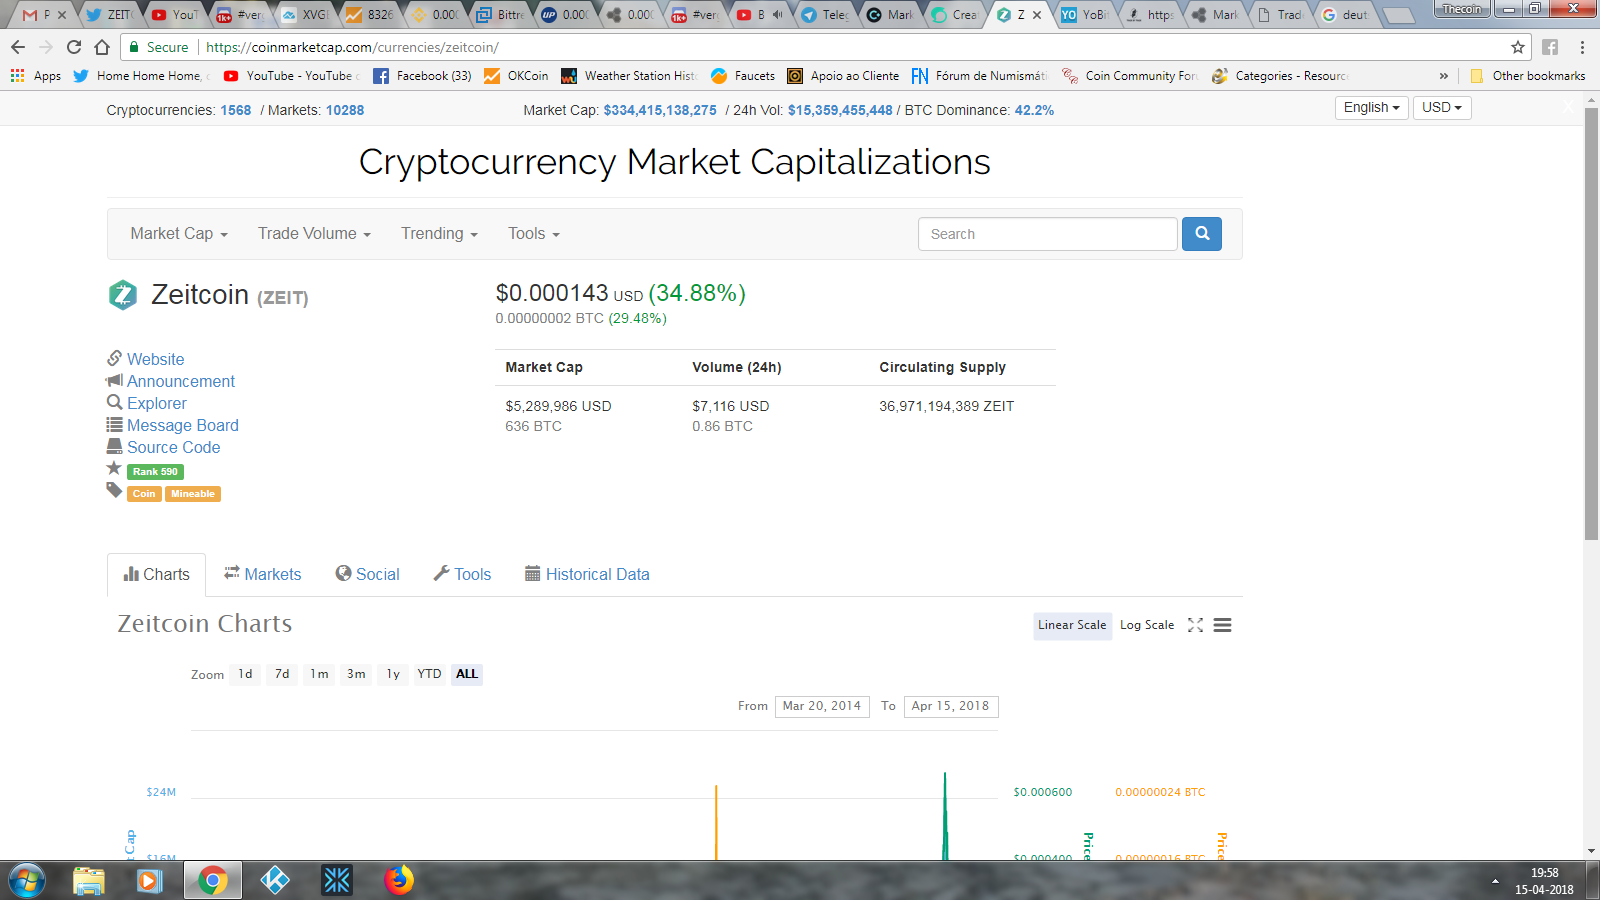The image size is (1600, 900).
Task: Close the Zeitcoin browser tab
Action: click(x=1037, y=15)
